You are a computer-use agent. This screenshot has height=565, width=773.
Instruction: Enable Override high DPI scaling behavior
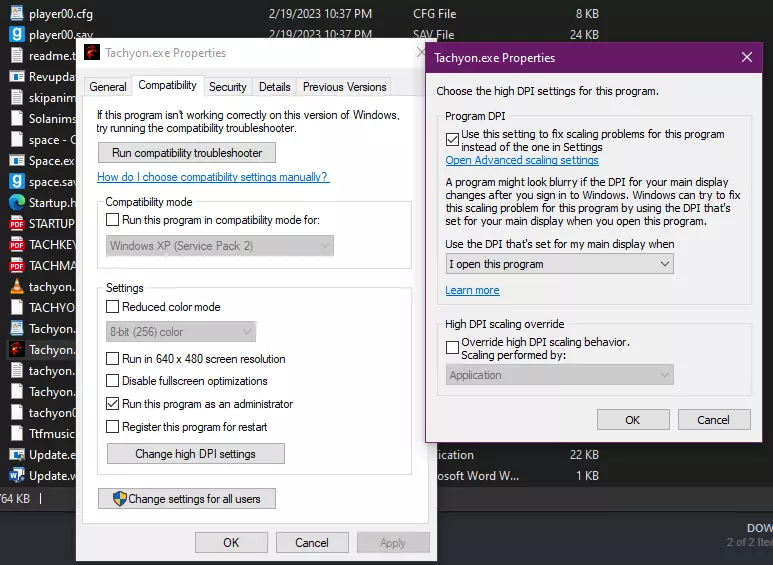(452, 348)
